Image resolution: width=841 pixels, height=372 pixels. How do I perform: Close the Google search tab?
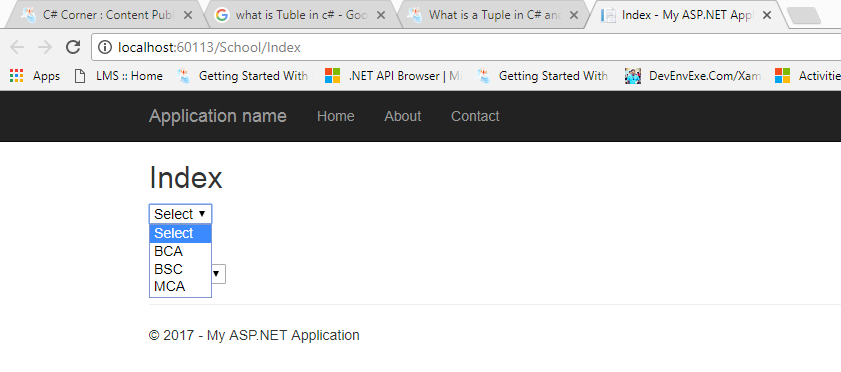381,16
